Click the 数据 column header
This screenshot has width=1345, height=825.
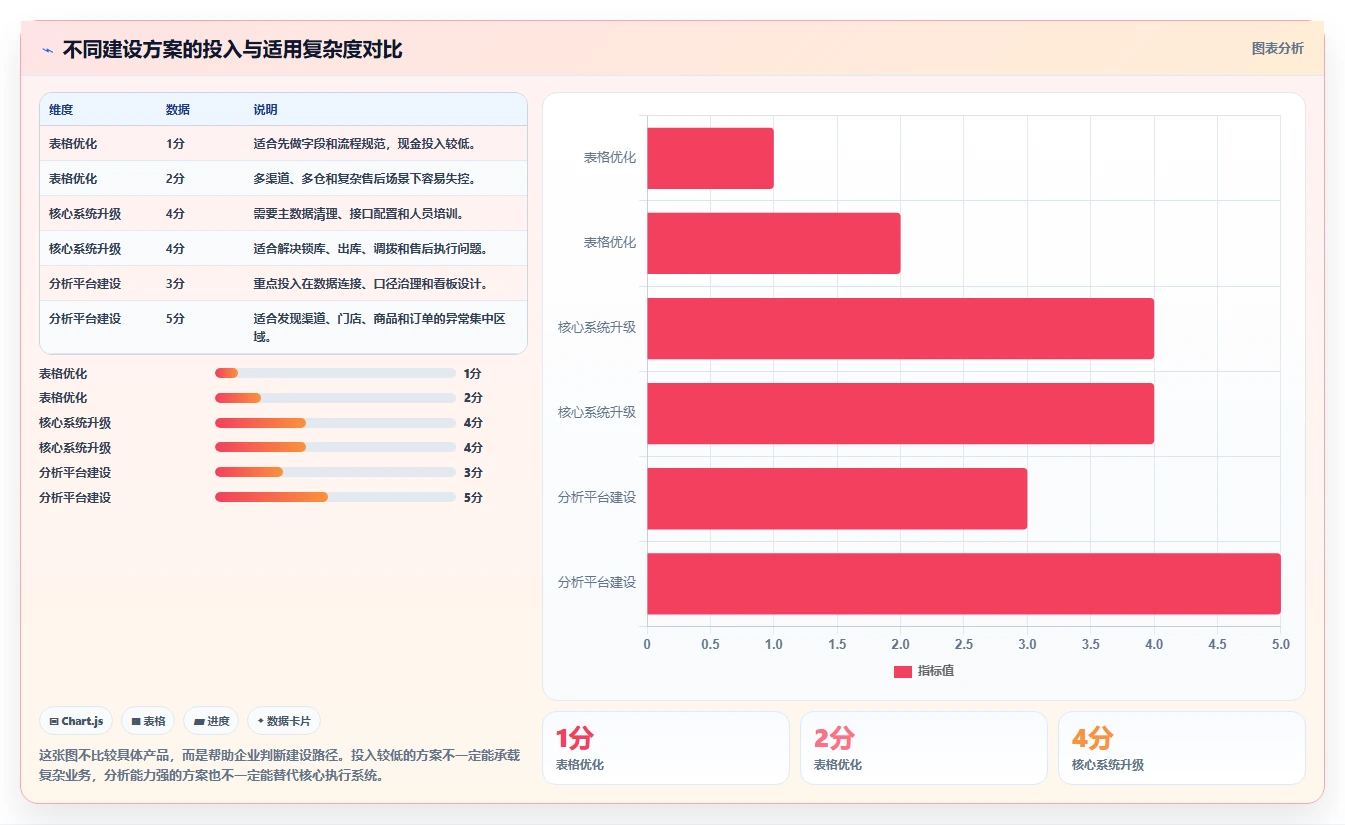pos(178,110)
